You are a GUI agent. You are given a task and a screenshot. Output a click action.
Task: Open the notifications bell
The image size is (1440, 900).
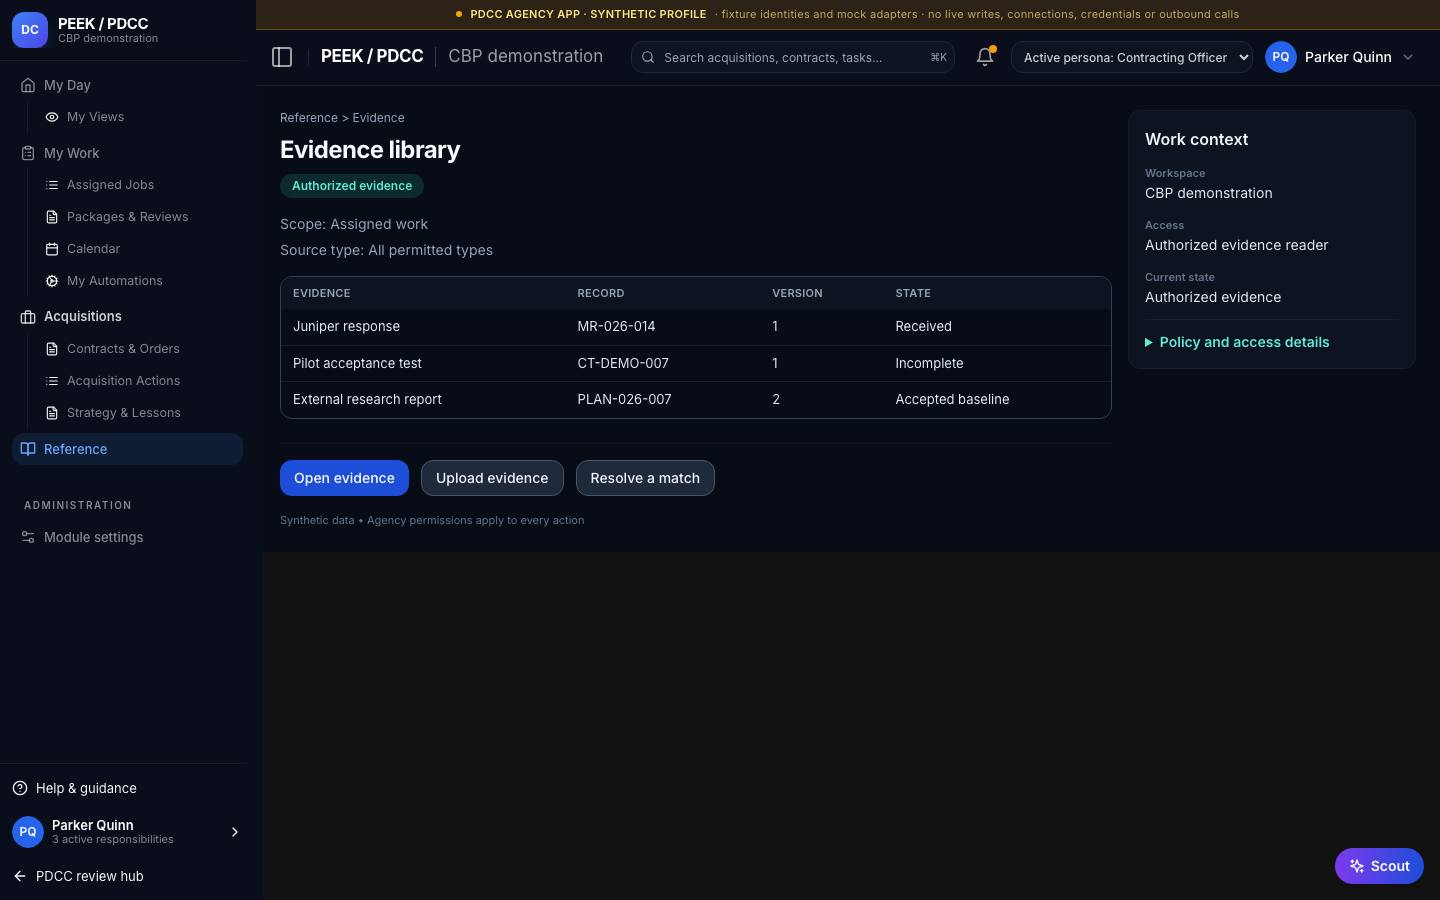(x=985, y=57)
